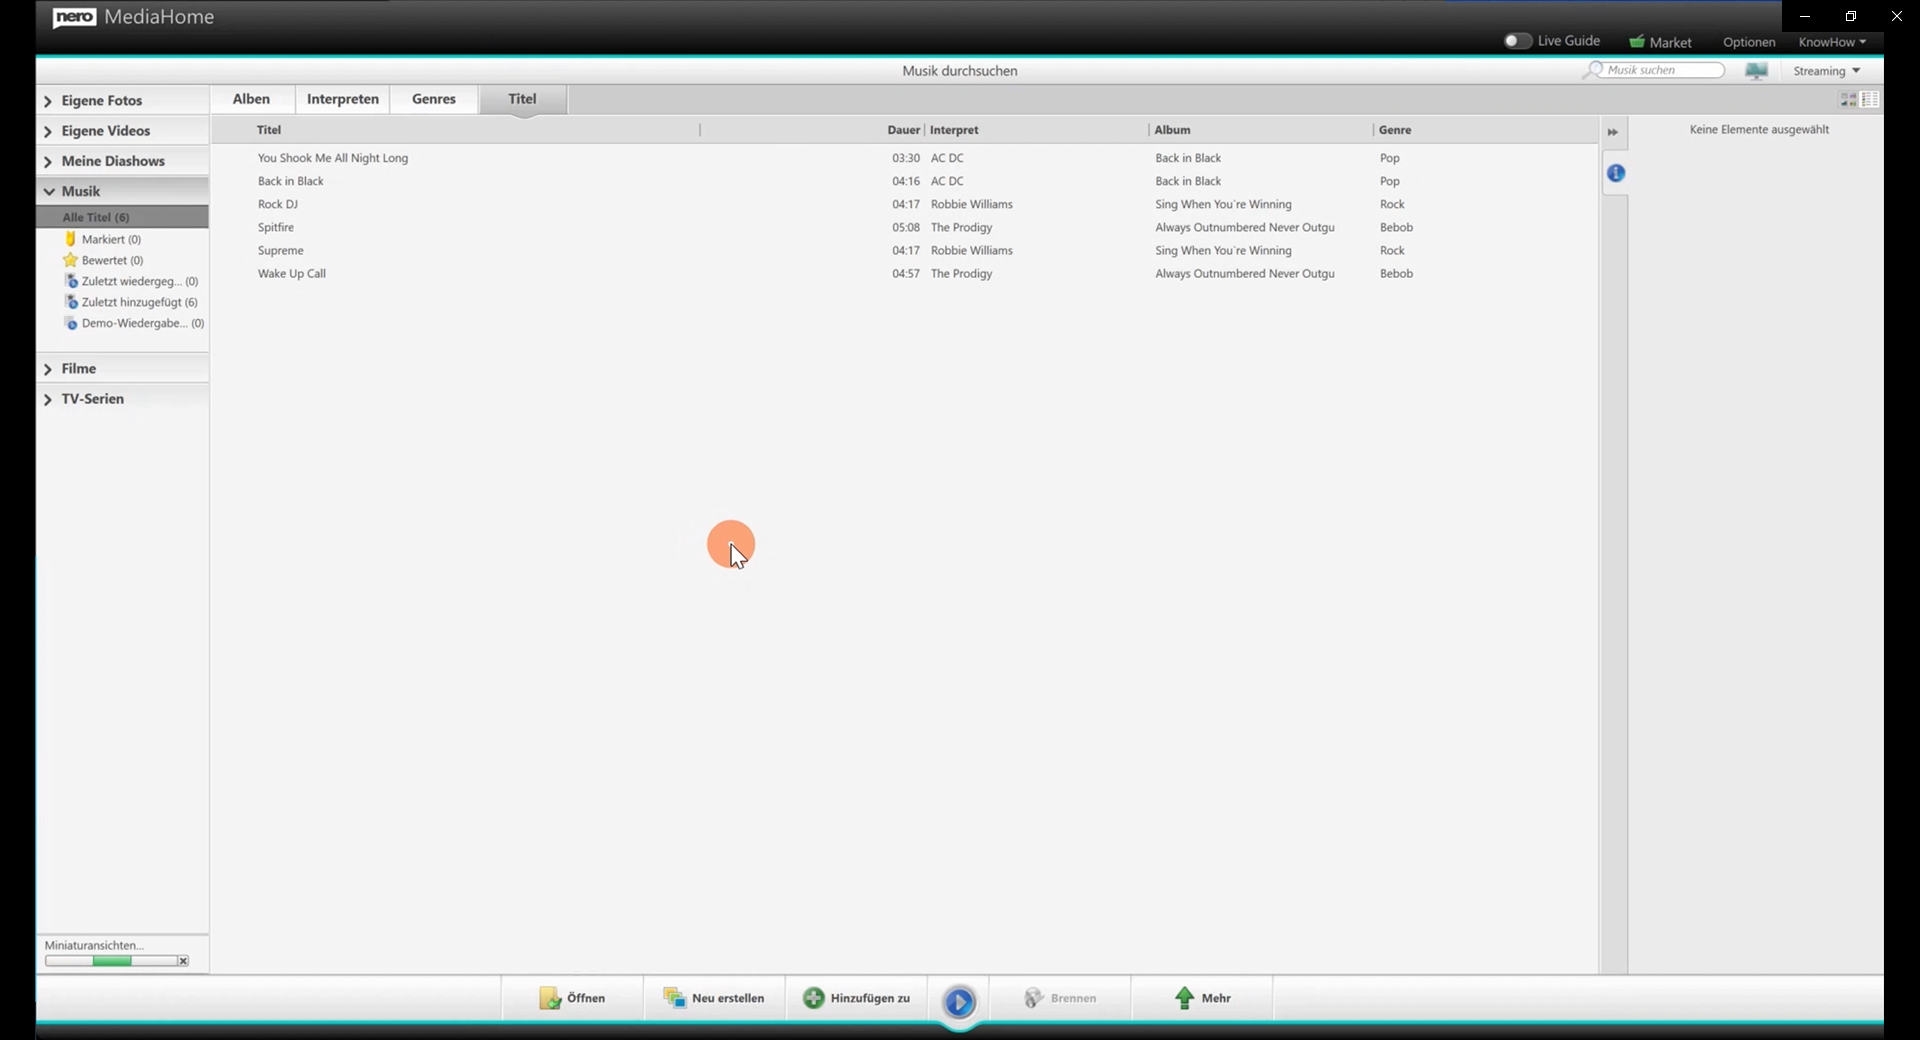Select the Rock DJ track
The width and height of the screenshot is (1920, 1040).
coord(278,204)
